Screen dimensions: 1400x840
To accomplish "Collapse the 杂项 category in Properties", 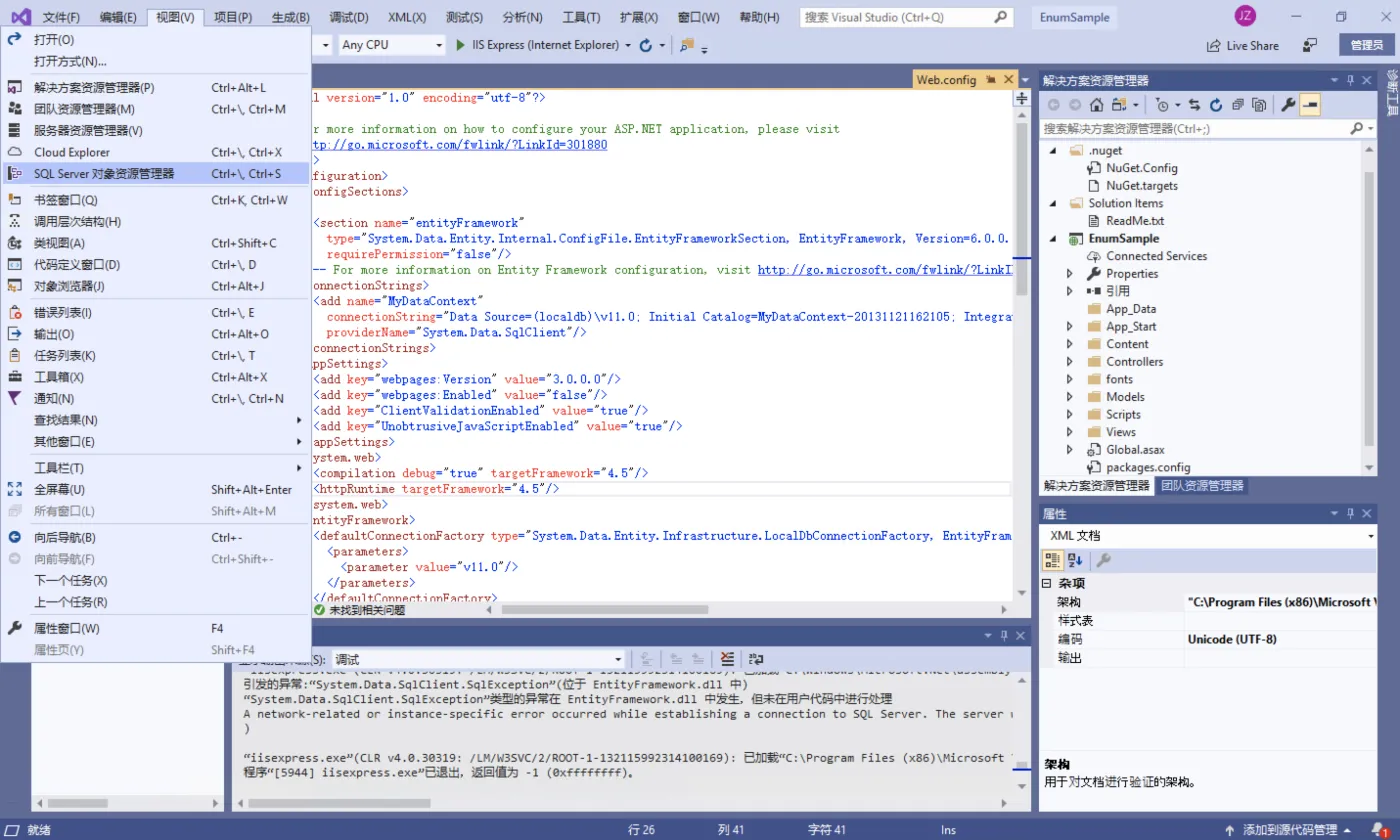I will (x=1046, y=583).
